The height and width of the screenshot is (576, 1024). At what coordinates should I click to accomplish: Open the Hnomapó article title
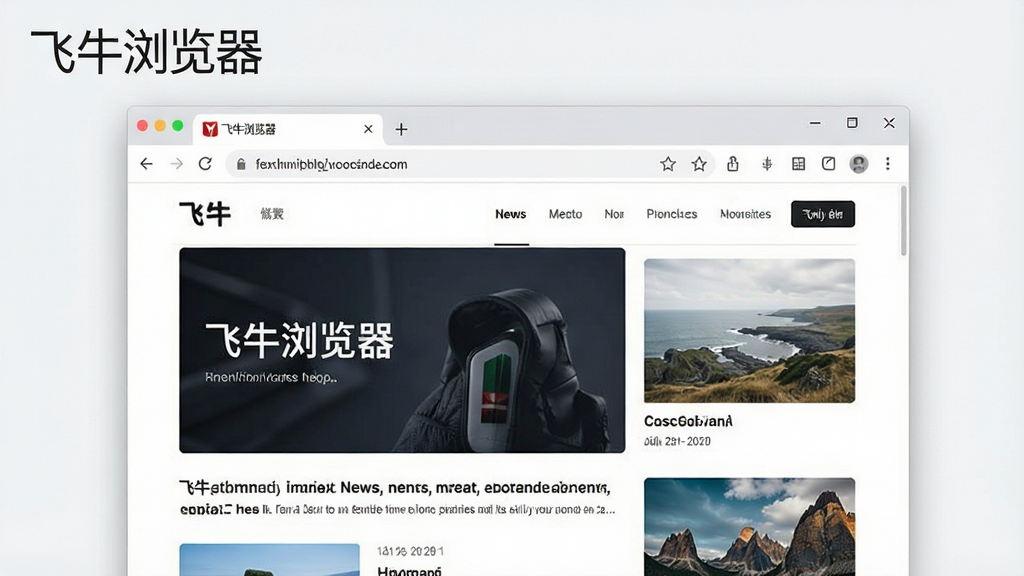coord(409,571)
